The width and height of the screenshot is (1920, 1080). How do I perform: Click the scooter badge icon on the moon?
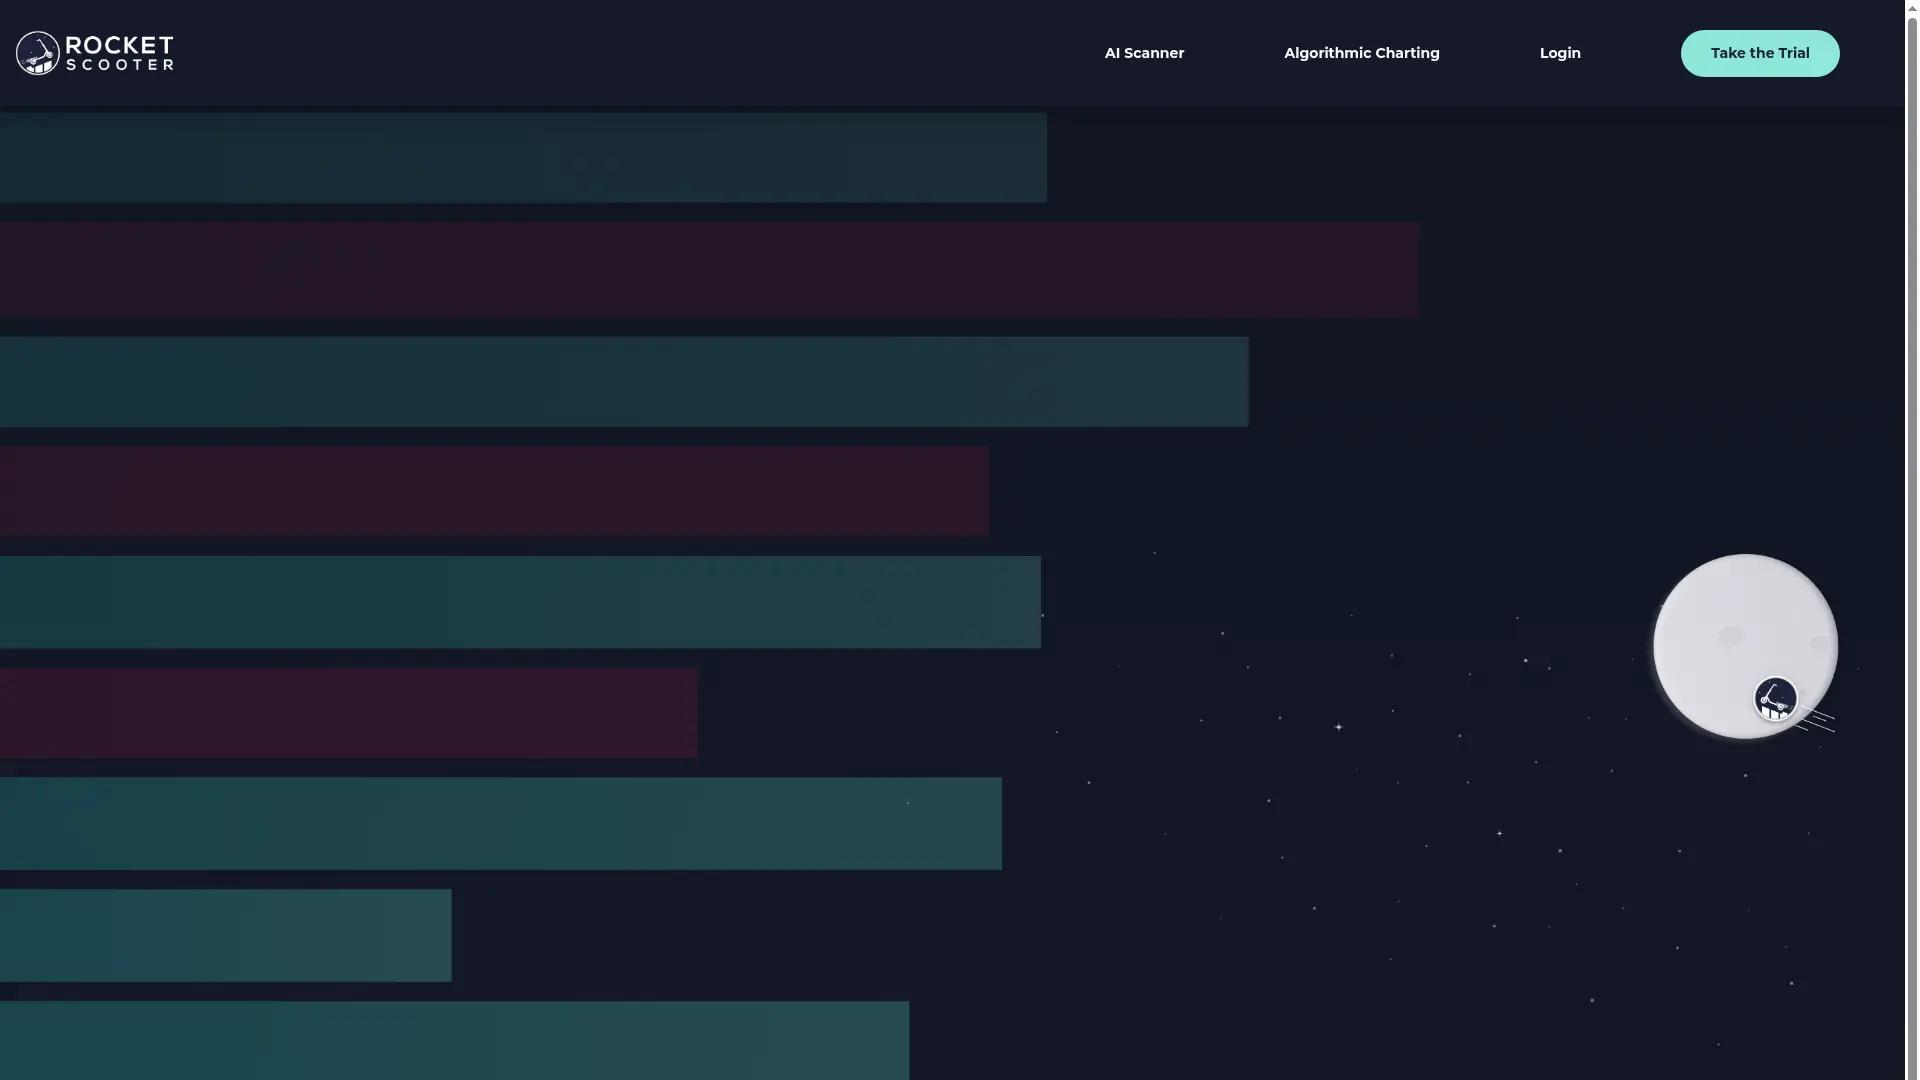[1775, 698]
